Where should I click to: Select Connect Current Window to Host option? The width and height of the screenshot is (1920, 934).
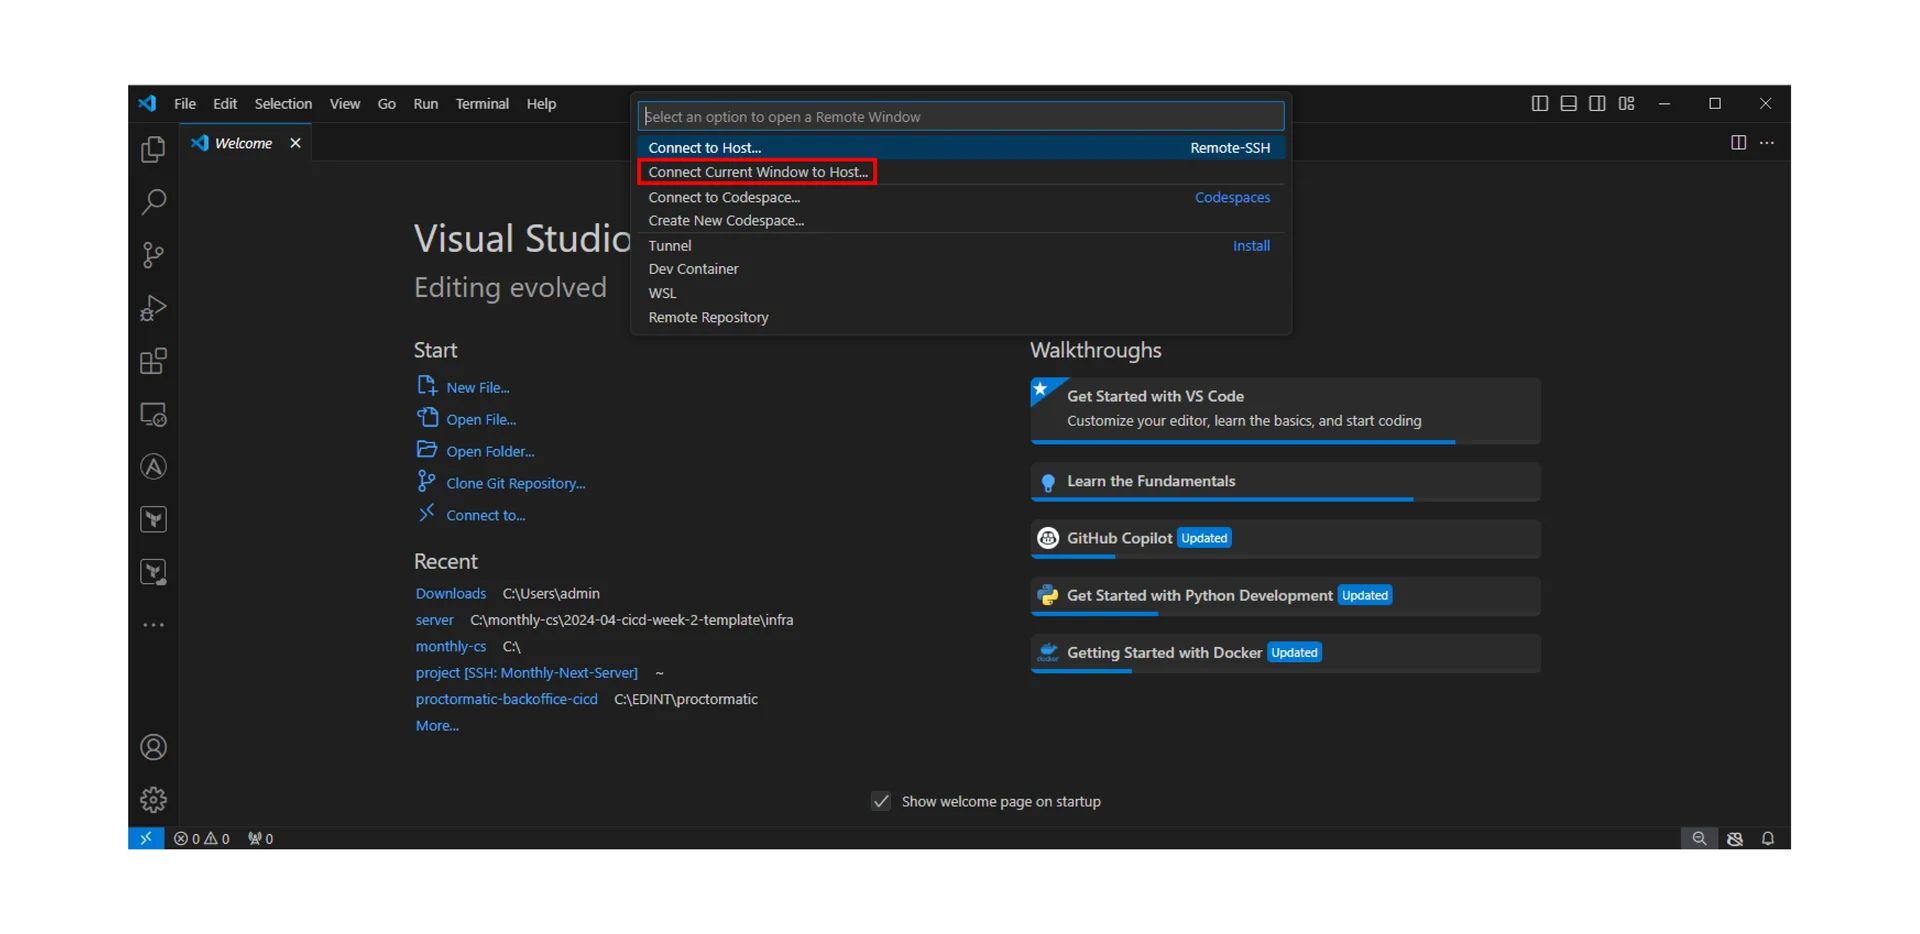757,172
